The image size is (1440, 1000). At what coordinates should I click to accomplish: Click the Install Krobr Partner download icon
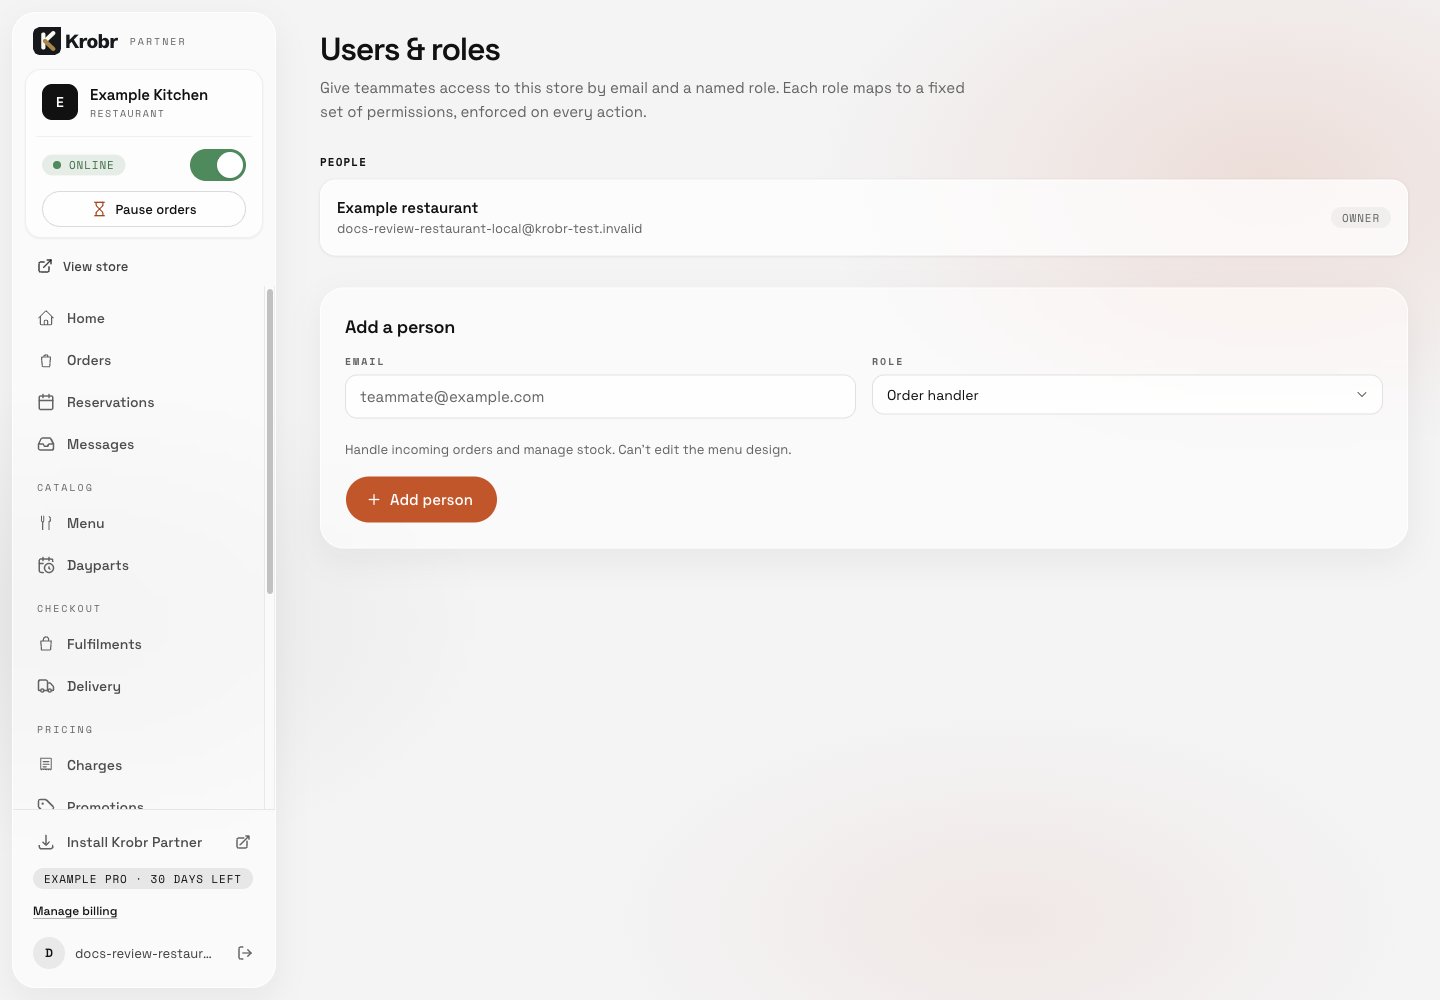[46, 842]
